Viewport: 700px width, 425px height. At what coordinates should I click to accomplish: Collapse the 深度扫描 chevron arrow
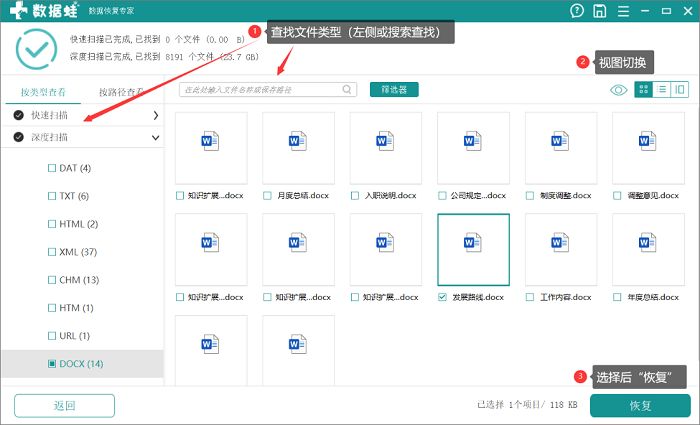point(155,138)
